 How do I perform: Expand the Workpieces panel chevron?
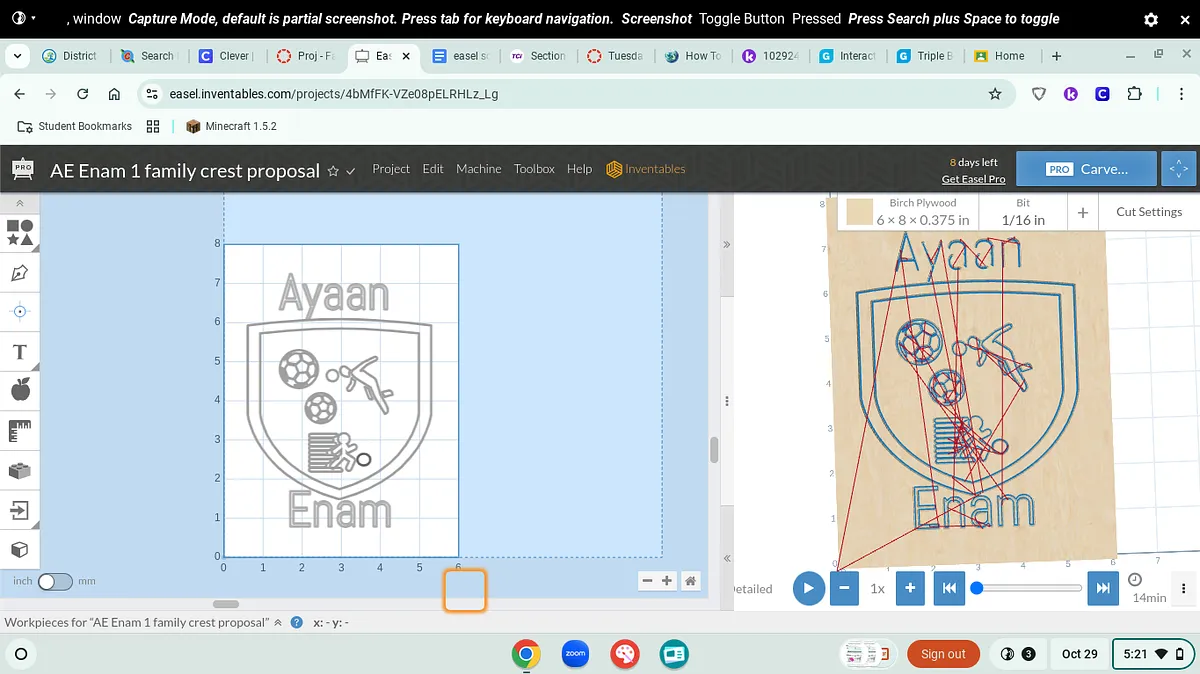point(278,622)
